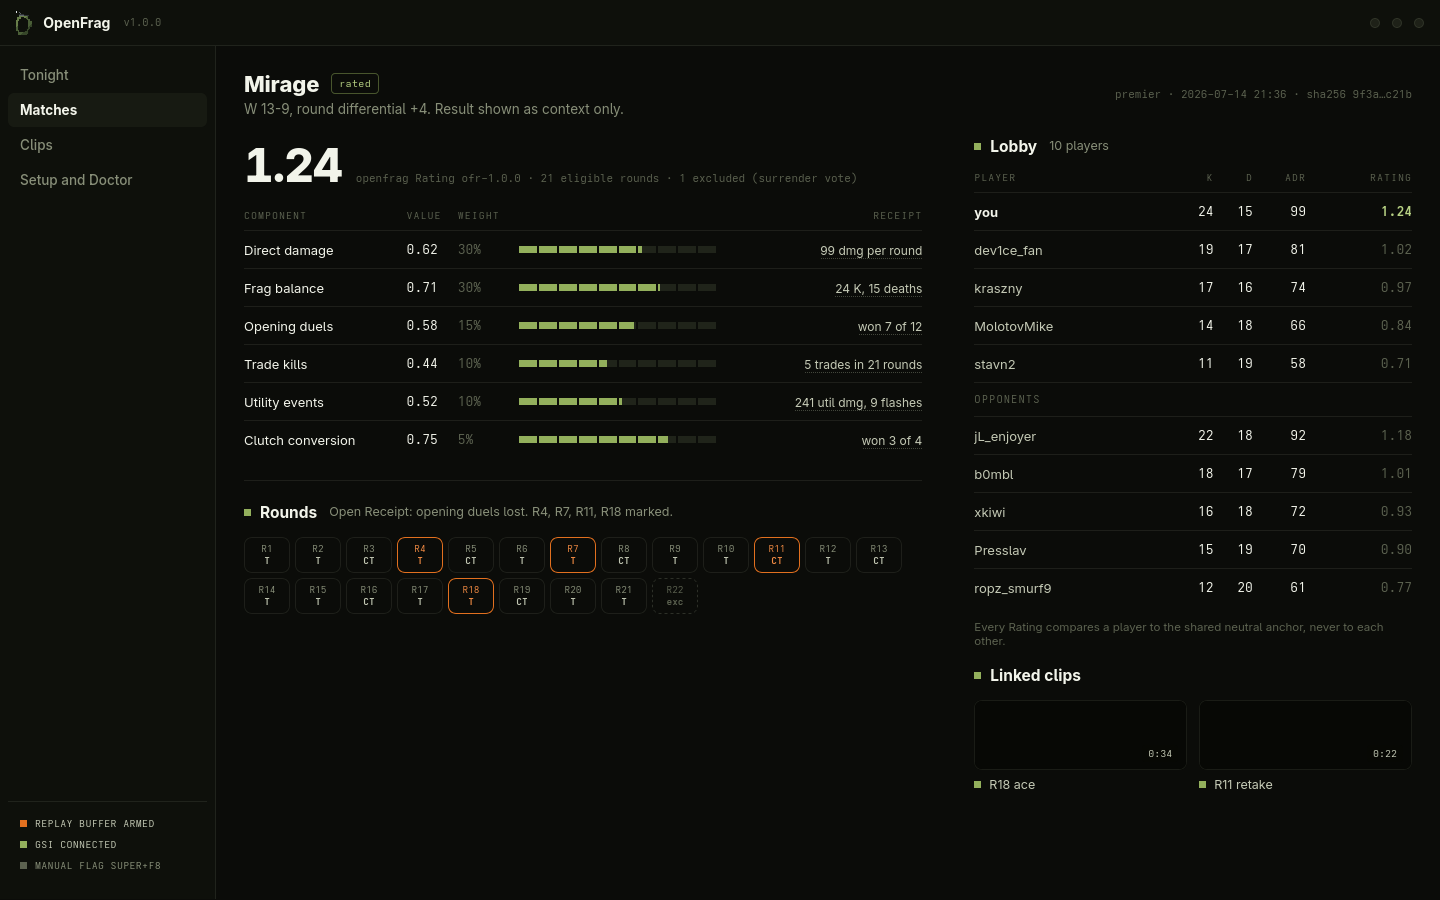Click the 'R18 ace' clip label

pos(1012,785)
